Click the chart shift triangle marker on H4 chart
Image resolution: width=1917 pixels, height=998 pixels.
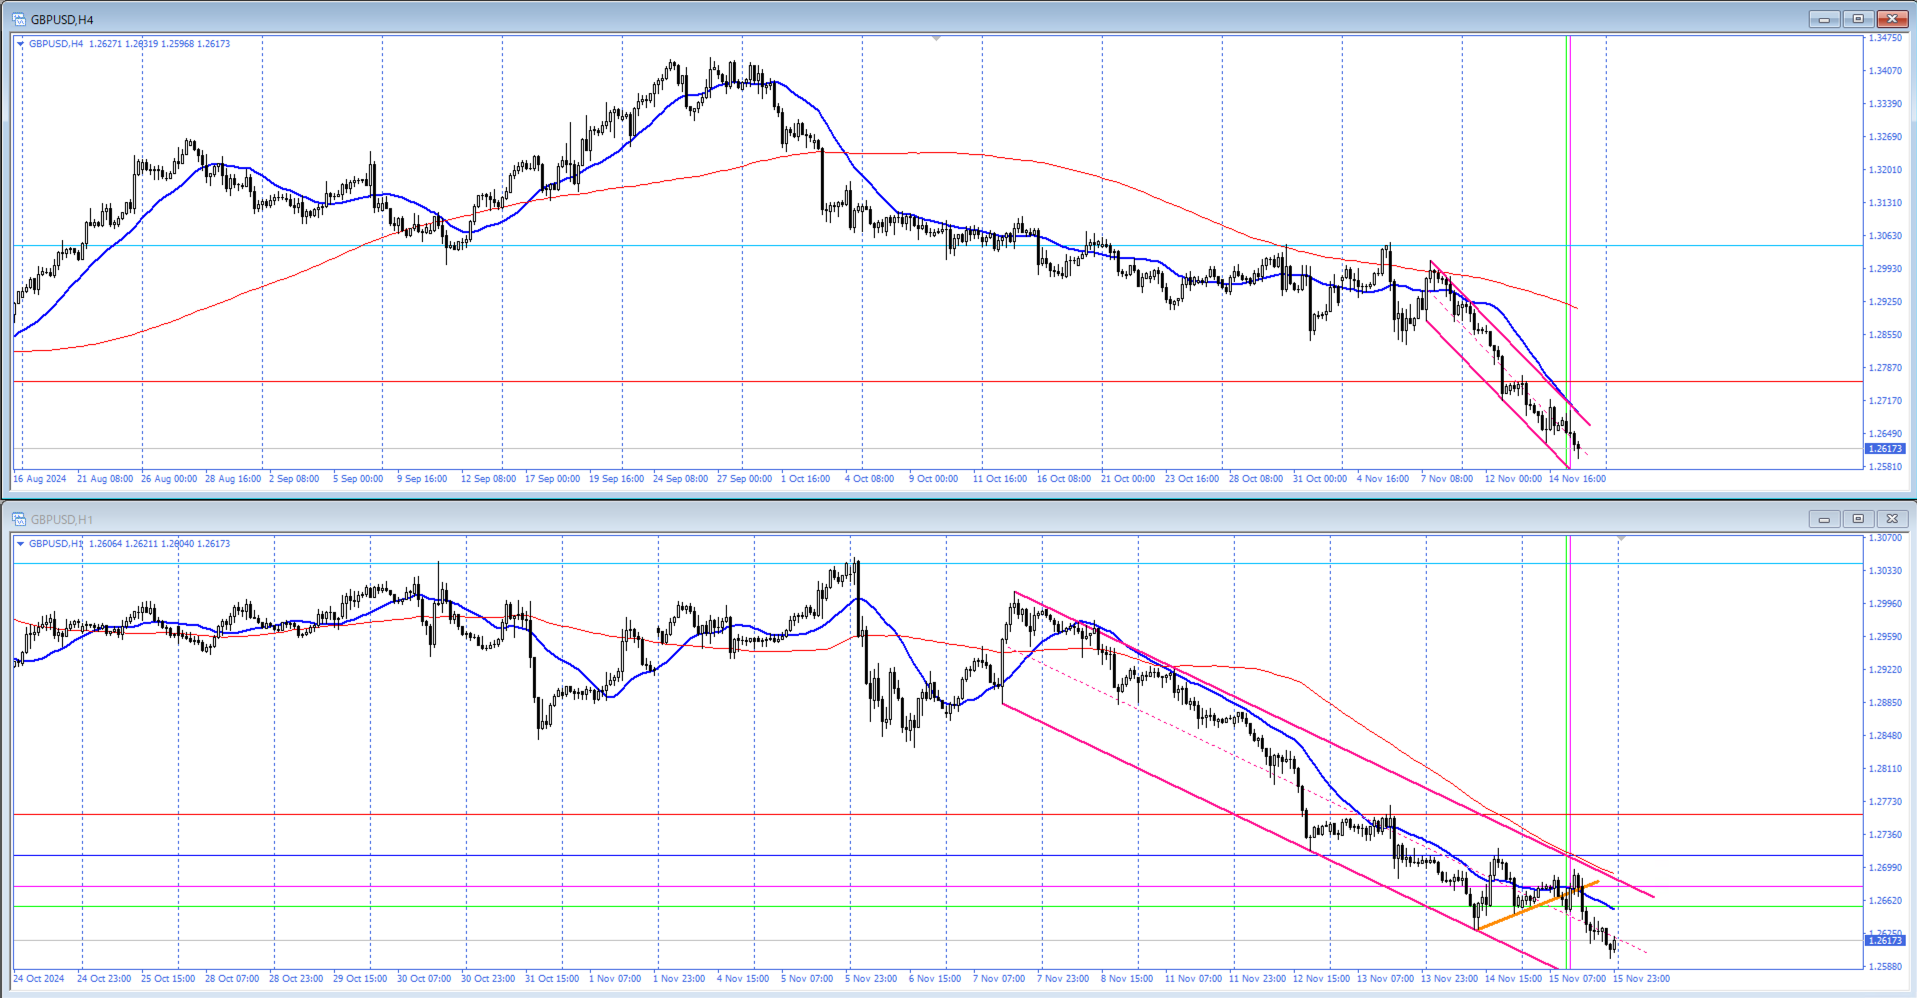click(936, 38)
